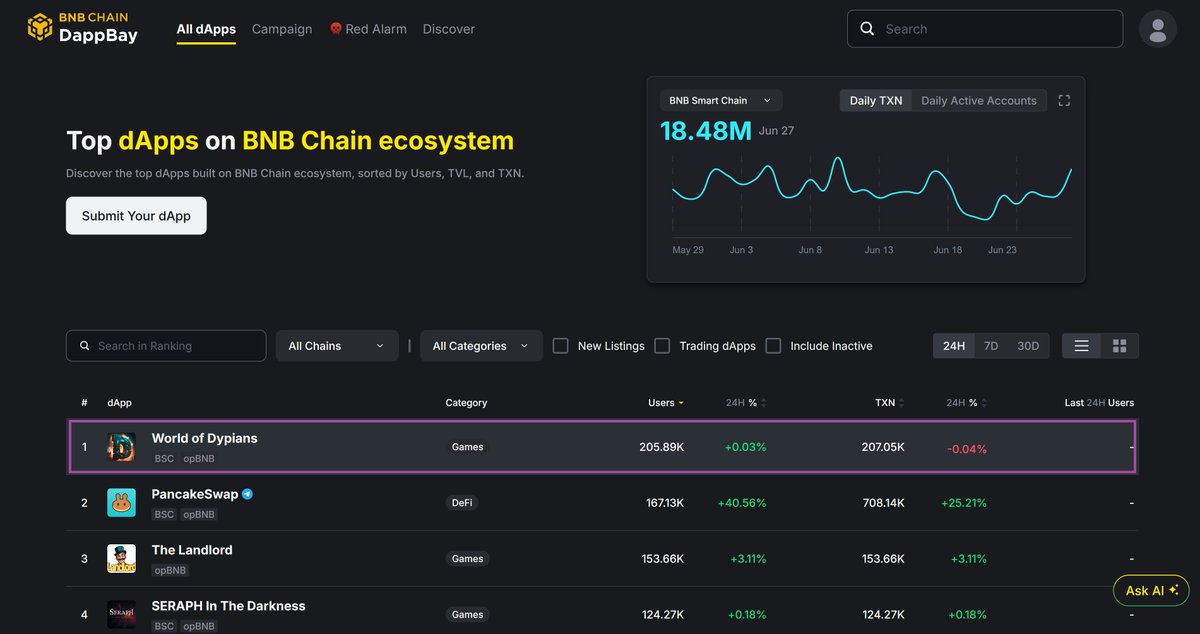Screen dimensions: 1200x634
Task: Open the World of Dypians link
Action: pos(204,438)
